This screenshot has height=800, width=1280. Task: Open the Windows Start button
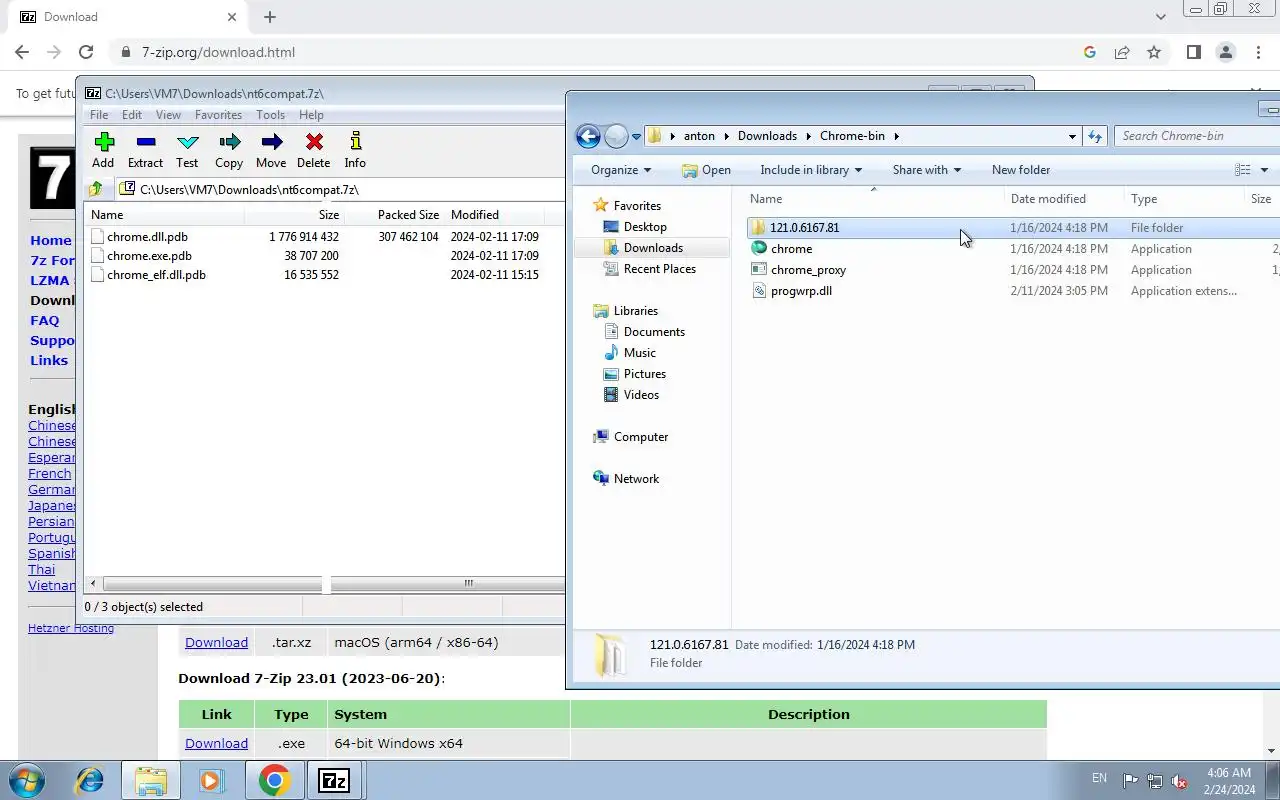pyautogui.click(x=29, y=780)
